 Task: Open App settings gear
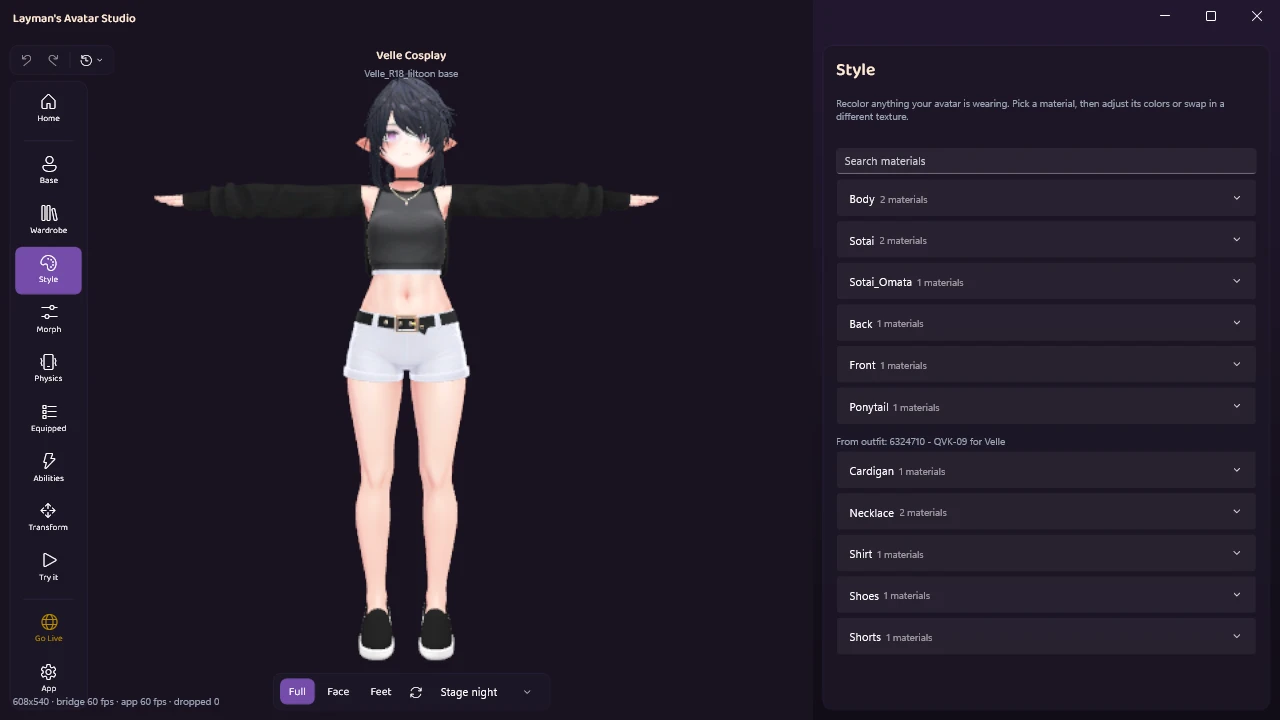click(48, 678)
